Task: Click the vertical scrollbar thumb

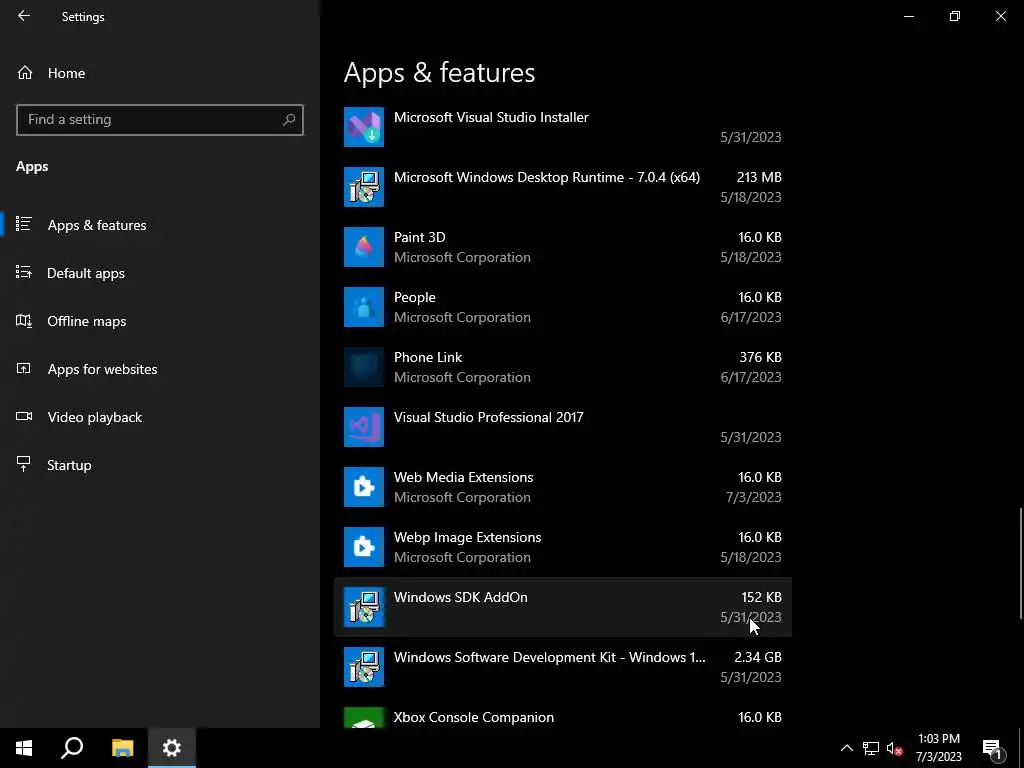Action: 1021,564
